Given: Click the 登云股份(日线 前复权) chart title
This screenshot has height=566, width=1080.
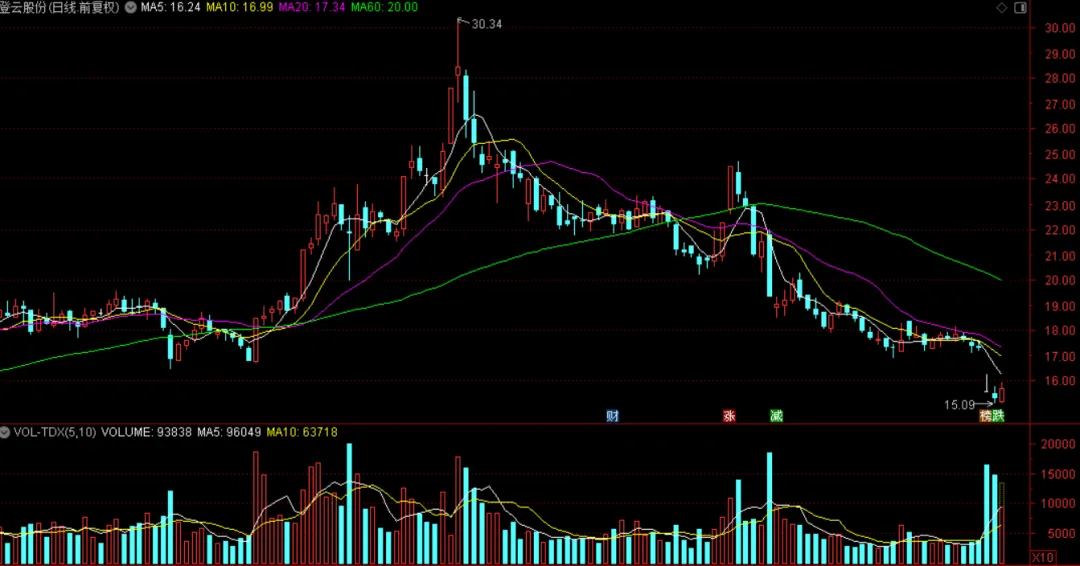Looking at the screenshot, I should tap(60, 8).
